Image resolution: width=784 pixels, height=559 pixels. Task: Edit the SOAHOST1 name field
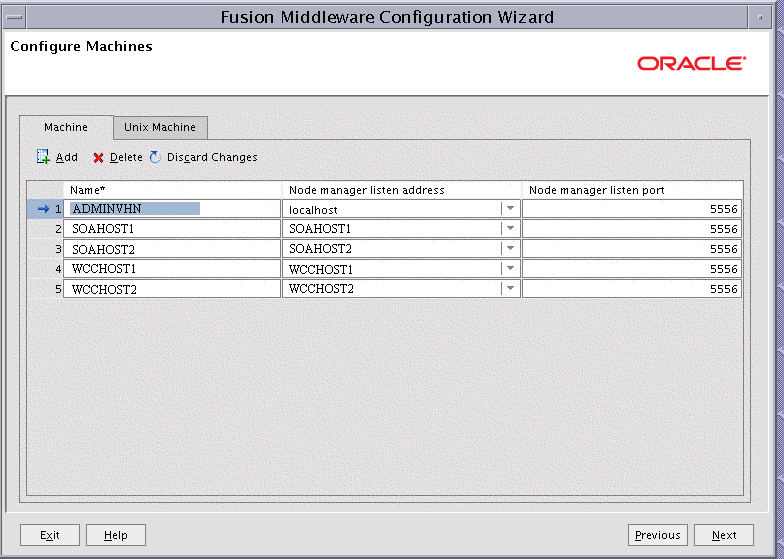click(x=172, y=228)
